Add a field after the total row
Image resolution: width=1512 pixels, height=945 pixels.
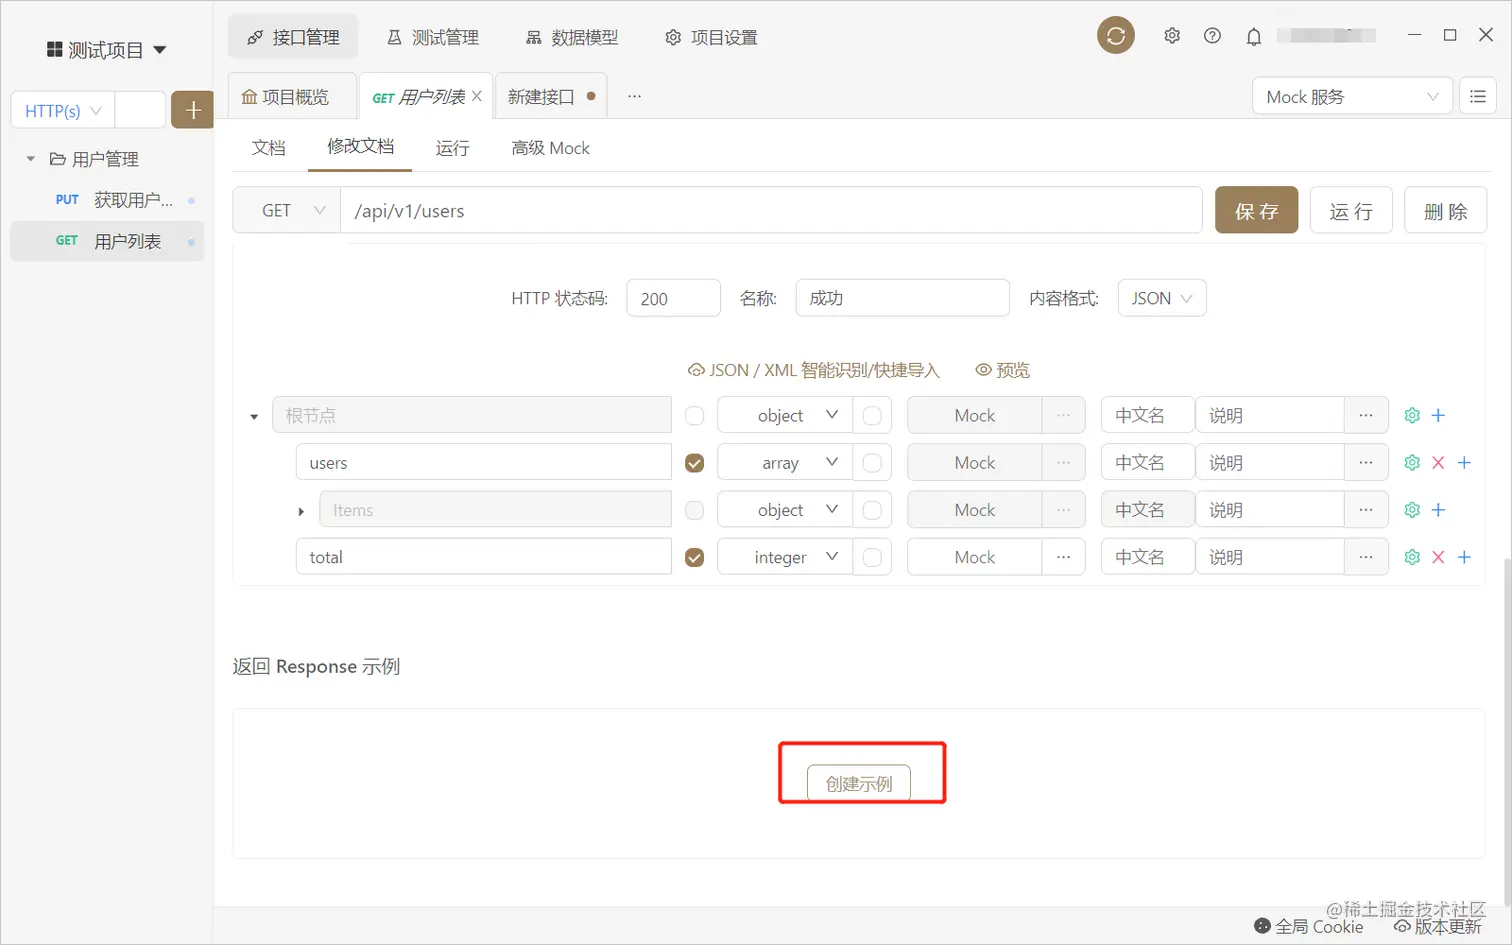pos(1464,557)
